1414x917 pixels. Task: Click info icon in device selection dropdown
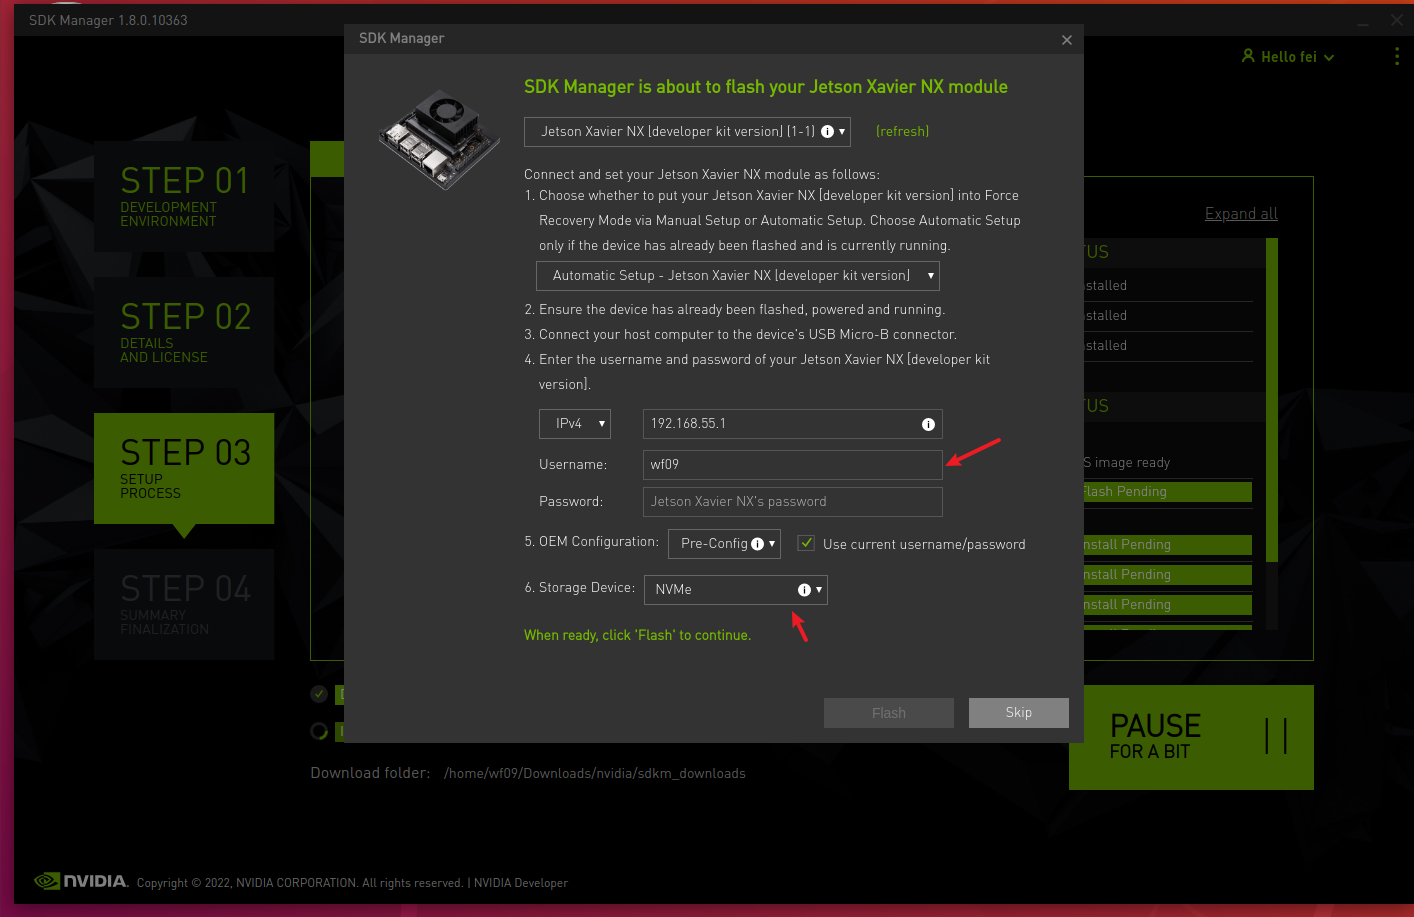pyautogui.click(x=827, y=132)
